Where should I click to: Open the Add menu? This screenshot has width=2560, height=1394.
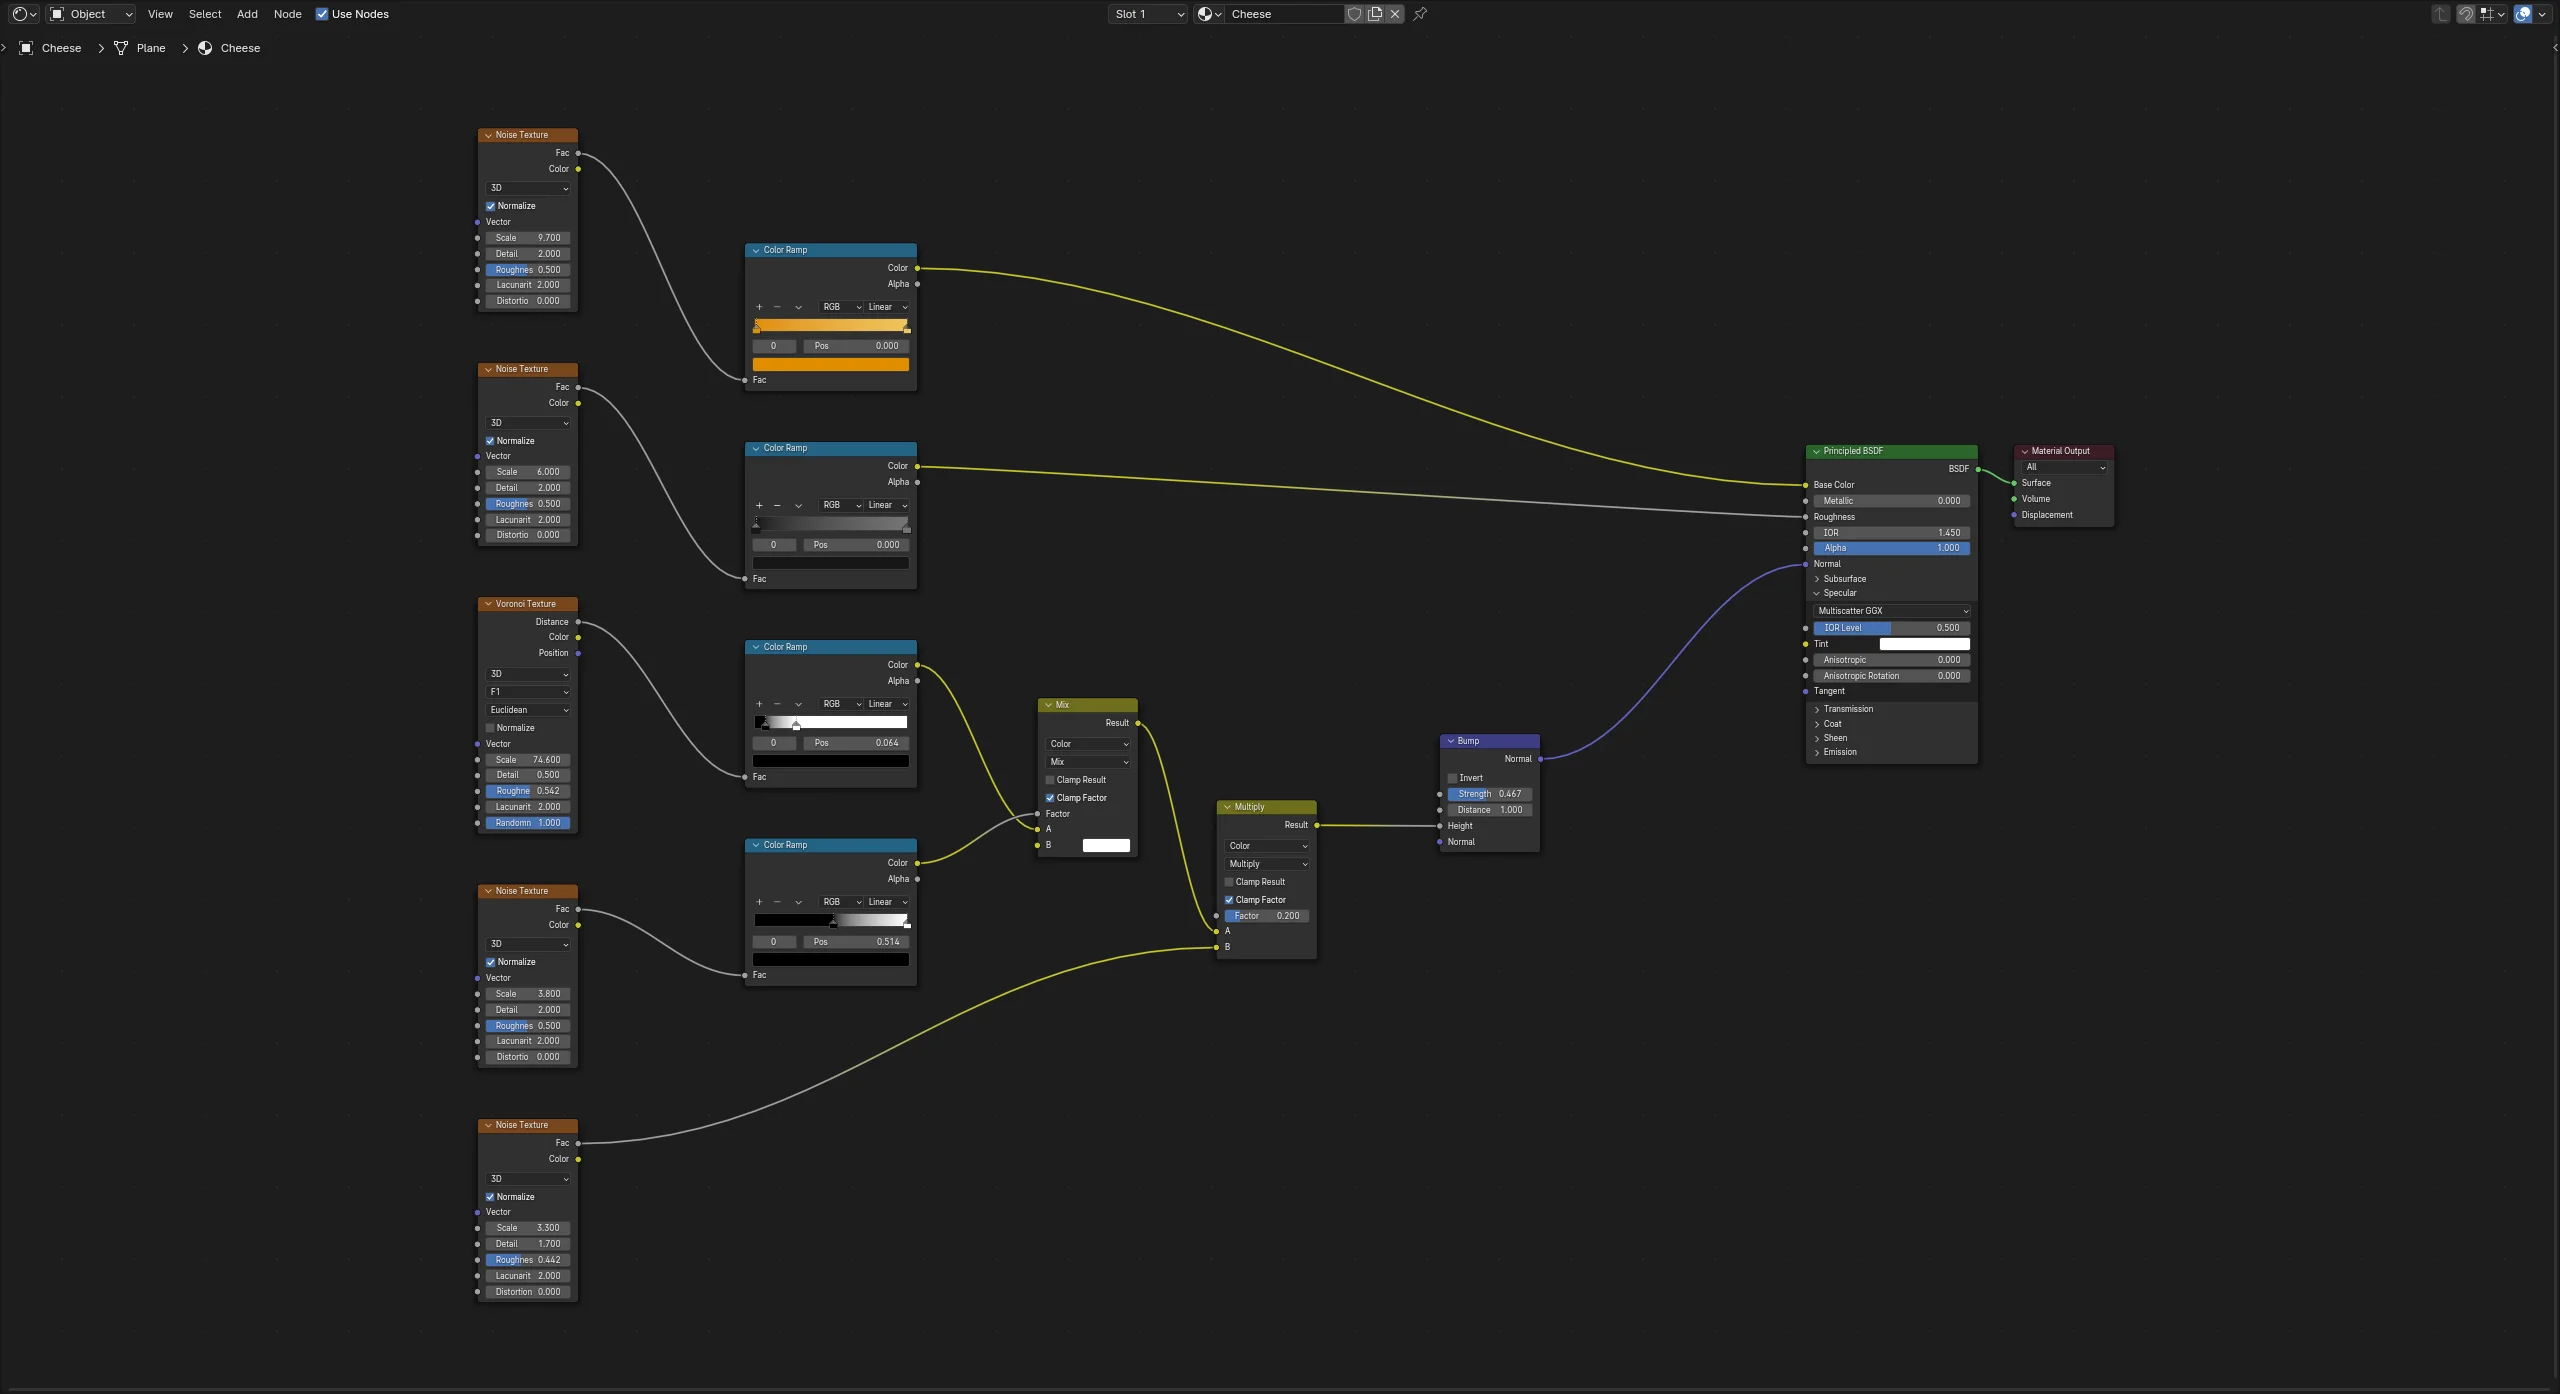coord(247,14)
